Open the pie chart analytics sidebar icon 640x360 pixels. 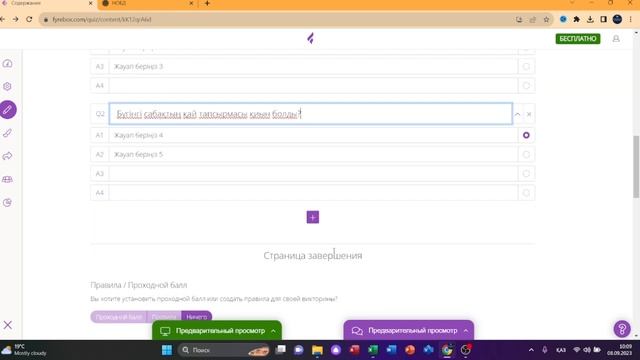(7, 203)
